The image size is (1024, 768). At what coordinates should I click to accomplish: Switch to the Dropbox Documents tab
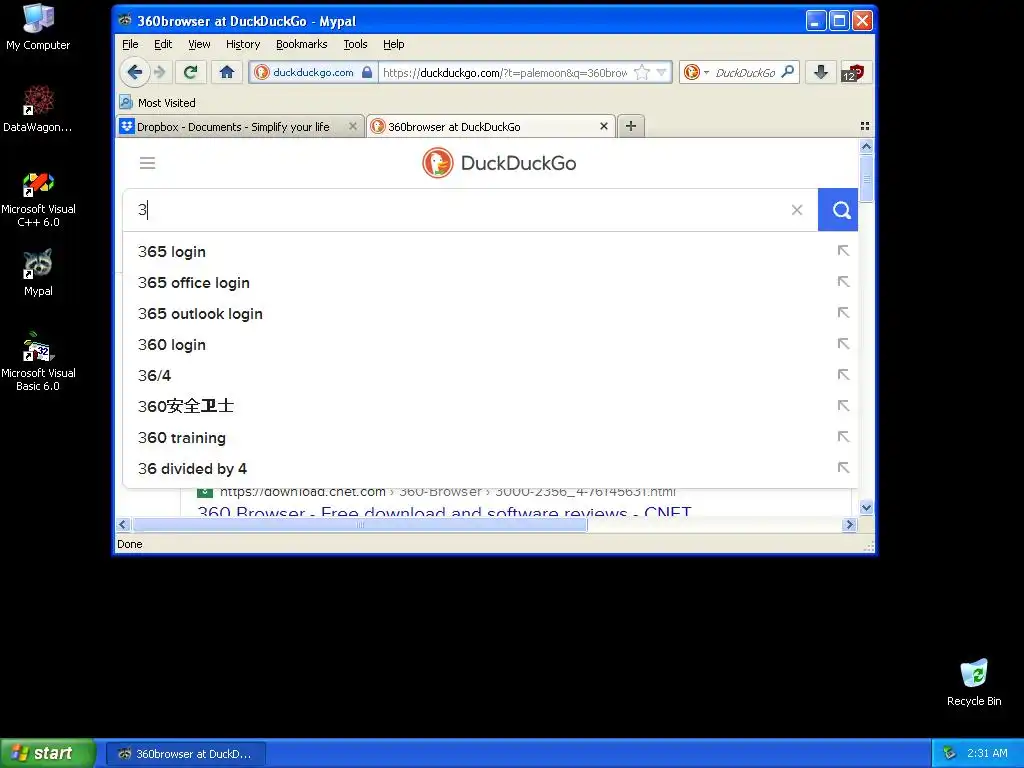(x=232, y=127)
